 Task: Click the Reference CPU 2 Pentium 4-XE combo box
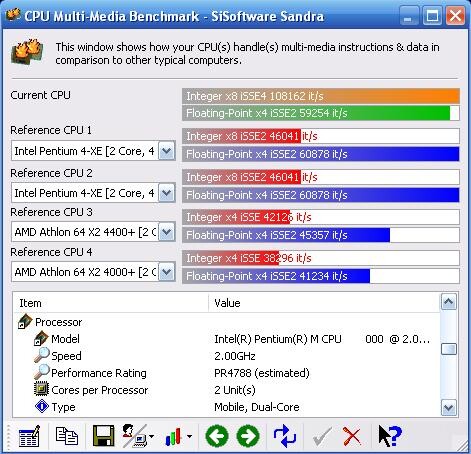[x=93, y=193]
